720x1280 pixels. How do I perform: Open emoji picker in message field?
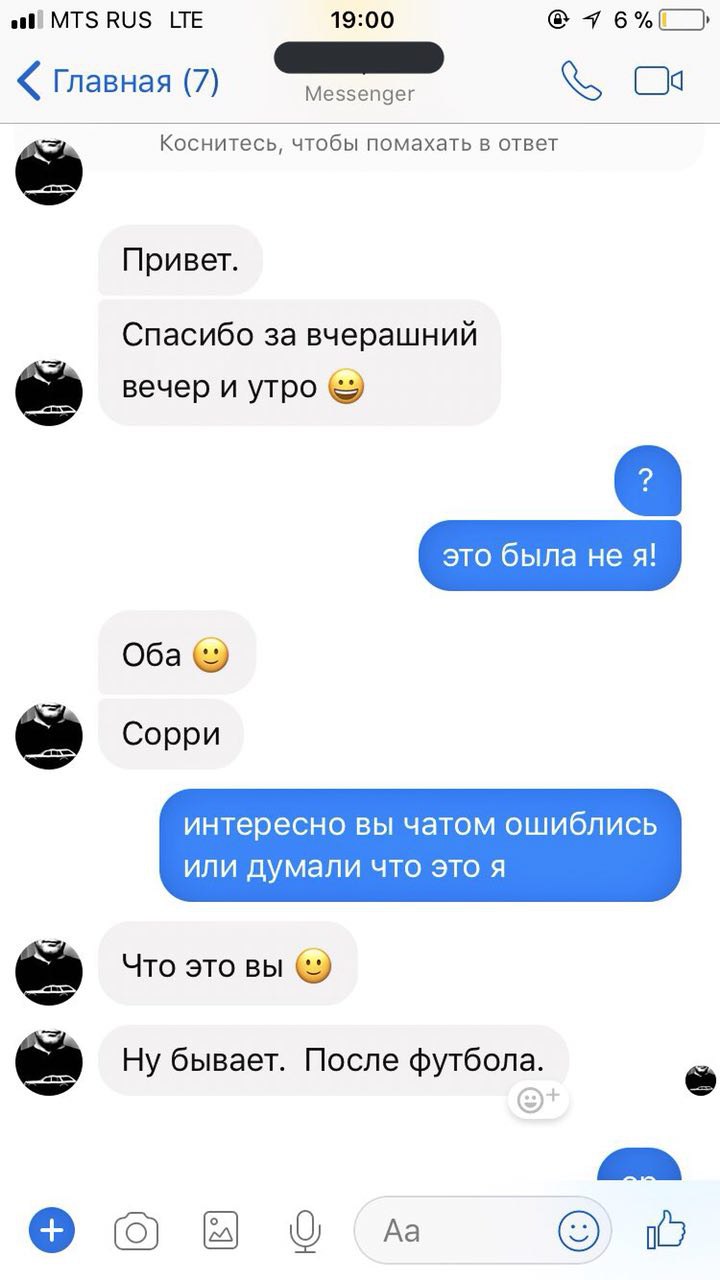(x=579, y=1230)
